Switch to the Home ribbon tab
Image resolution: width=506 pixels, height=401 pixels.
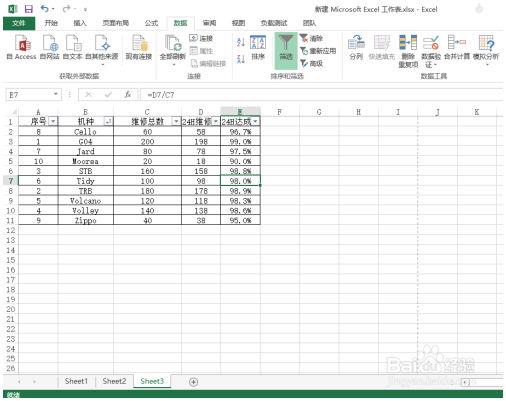tap(51, 23)
